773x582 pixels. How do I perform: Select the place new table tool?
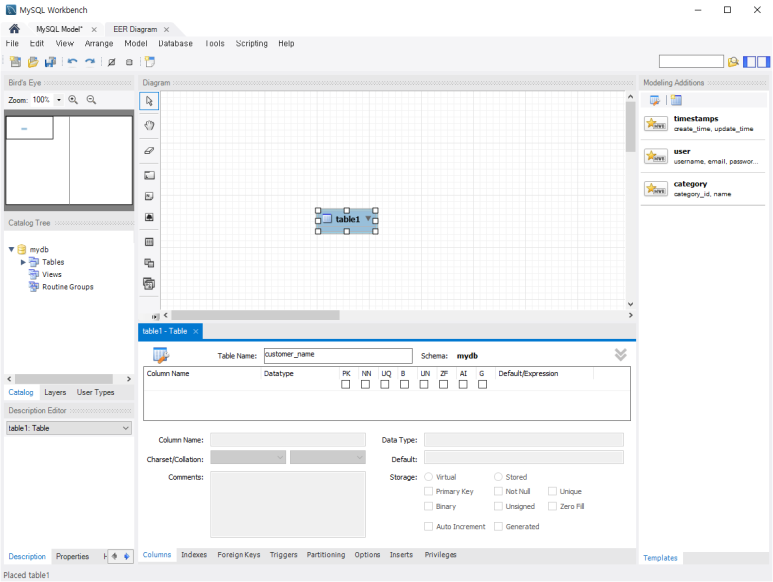[149, 242]
